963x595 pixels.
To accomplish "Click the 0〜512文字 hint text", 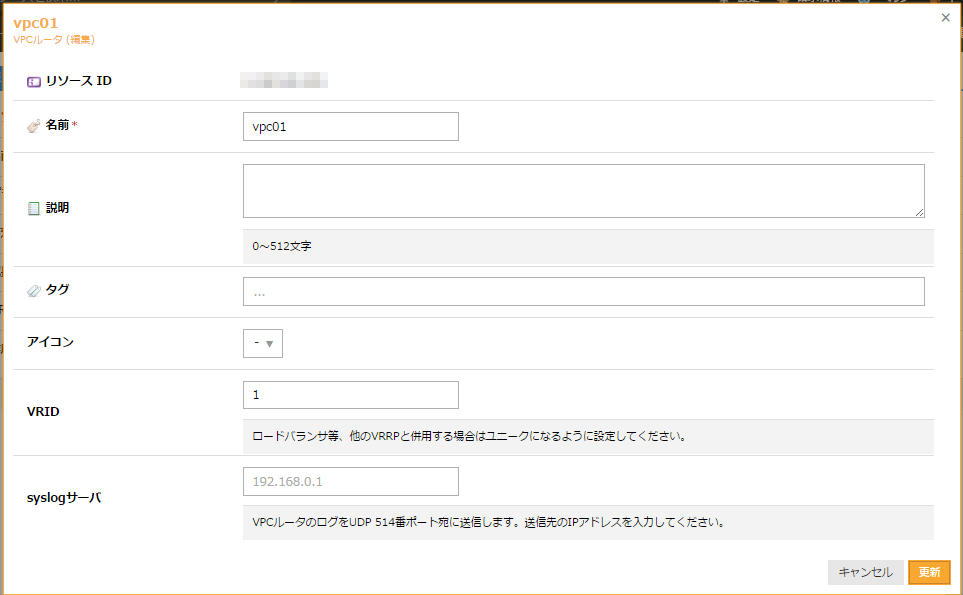I will pos(282,246).
